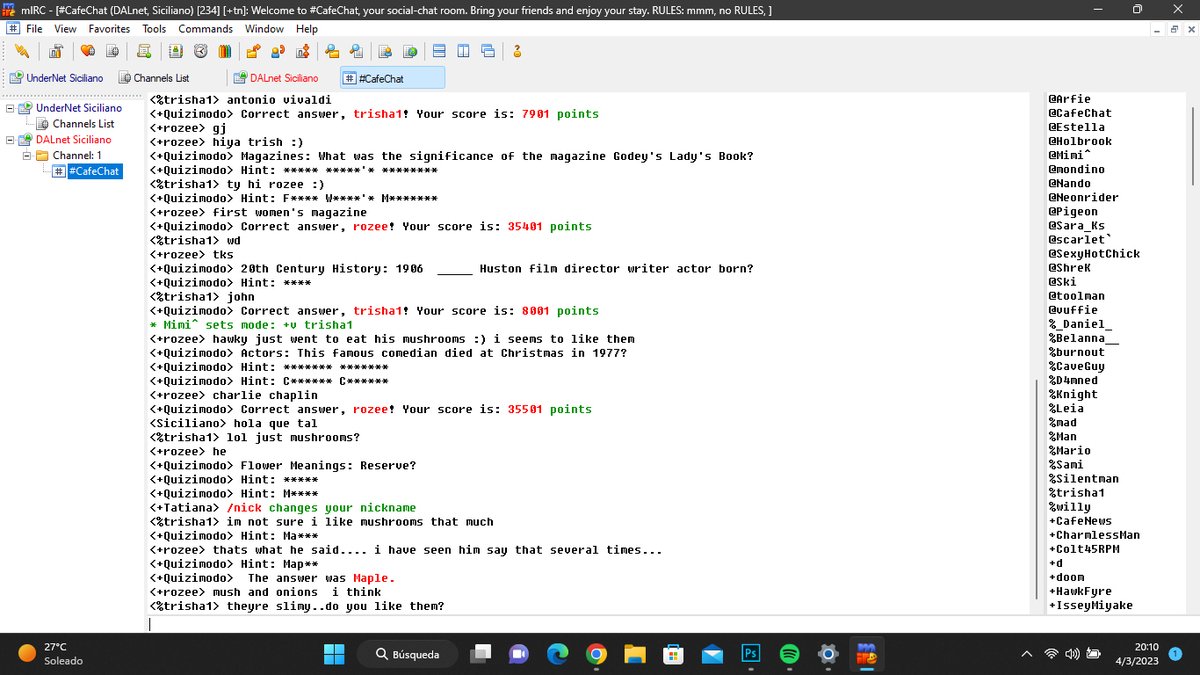Image resolution: width=1200 pixels, height=675 pixels.
Task: Click the channel window system menu icon
Action: tap(13, 29)
